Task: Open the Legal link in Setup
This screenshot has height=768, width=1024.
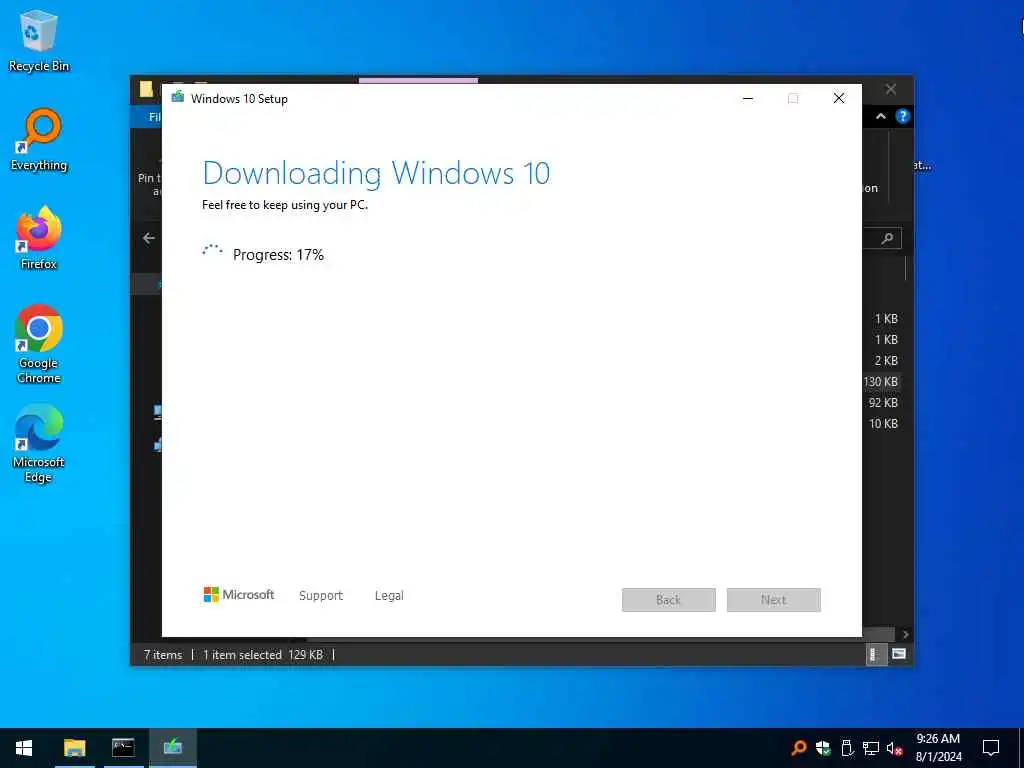Action: pos(389,596)
